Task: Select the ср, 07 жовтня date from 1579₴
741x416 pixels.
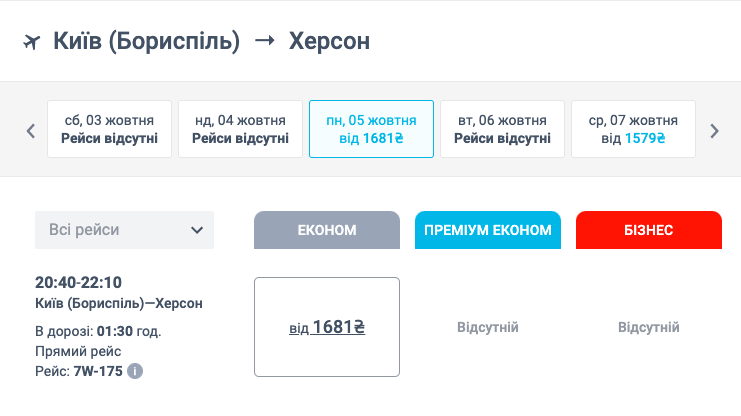Action: (633, 129)
